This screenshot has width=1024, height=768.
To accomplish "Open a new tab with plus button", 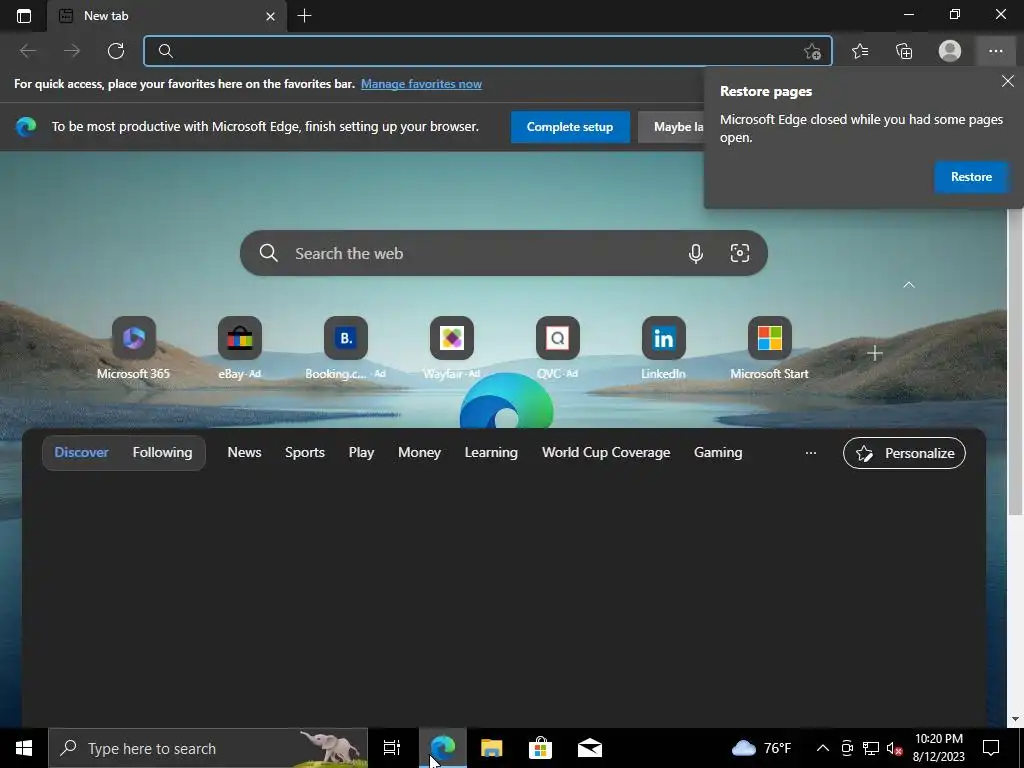I will pyautogui.click(x=304, y=16).
